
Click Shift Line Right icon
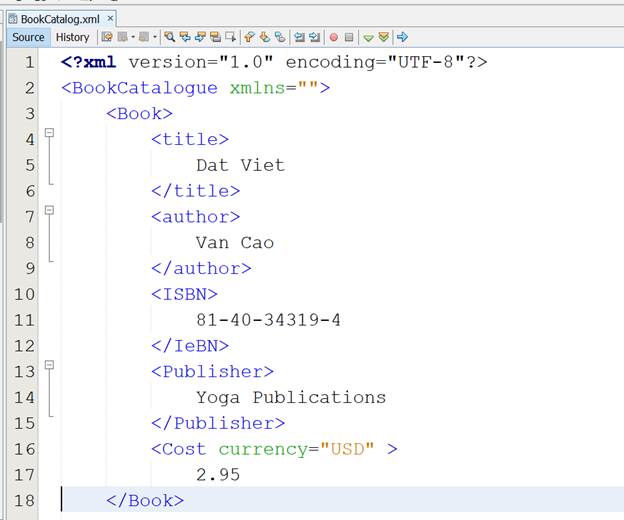(314, 37)
